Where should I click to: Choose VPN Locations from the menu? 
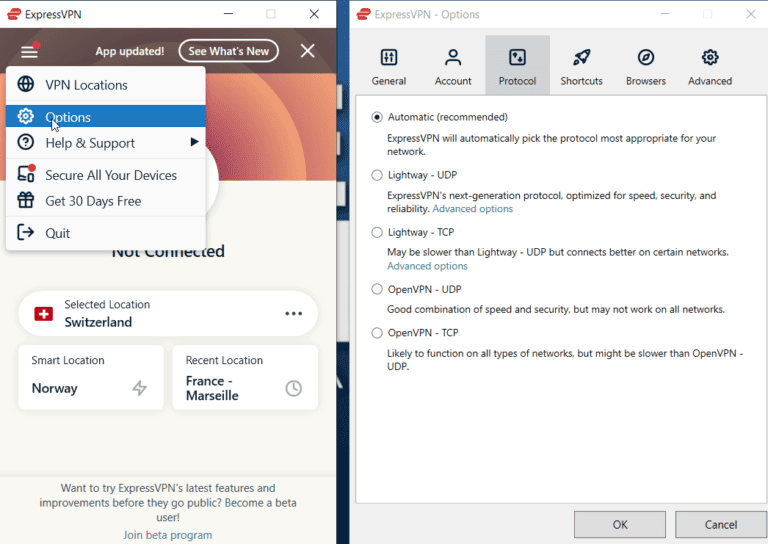(x=106, y=85)
